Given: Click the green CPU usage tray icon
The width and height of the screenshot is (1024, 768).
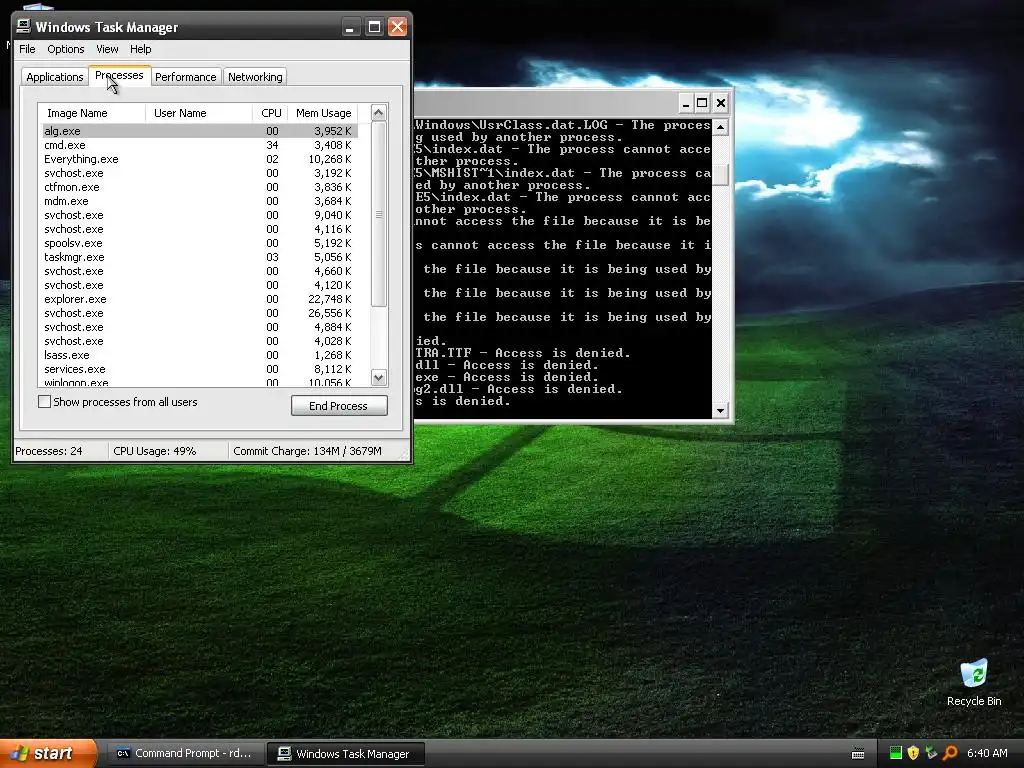Looking at the screenshot, I should (896, 753).
